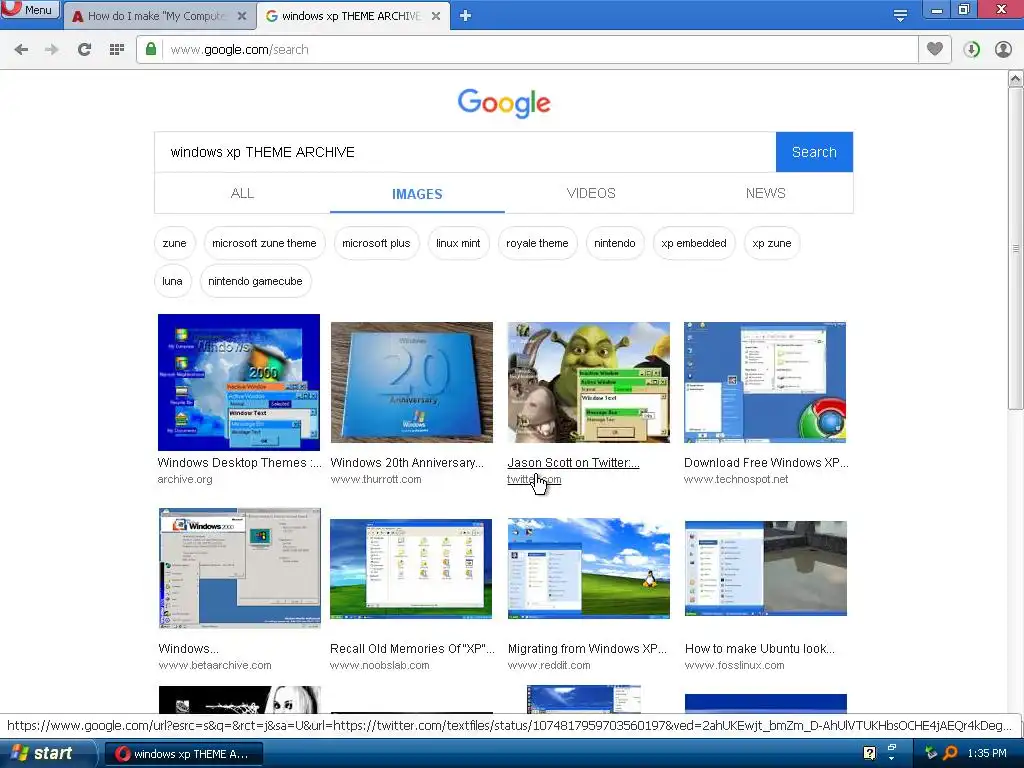The height and width of the screenshot is (768, 1024).
Task: Filter by 'luna' chip
Action: coord(172,281)
